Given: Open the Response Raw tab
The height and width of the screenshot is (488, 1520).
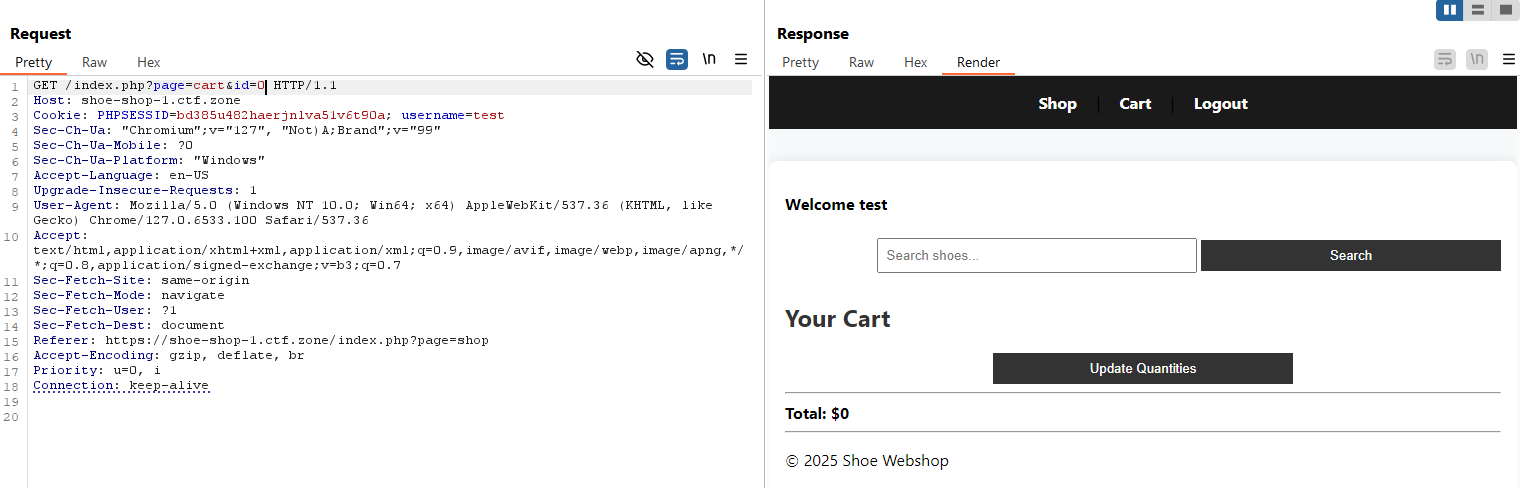Looking at the screenshot, I should 862,62.
